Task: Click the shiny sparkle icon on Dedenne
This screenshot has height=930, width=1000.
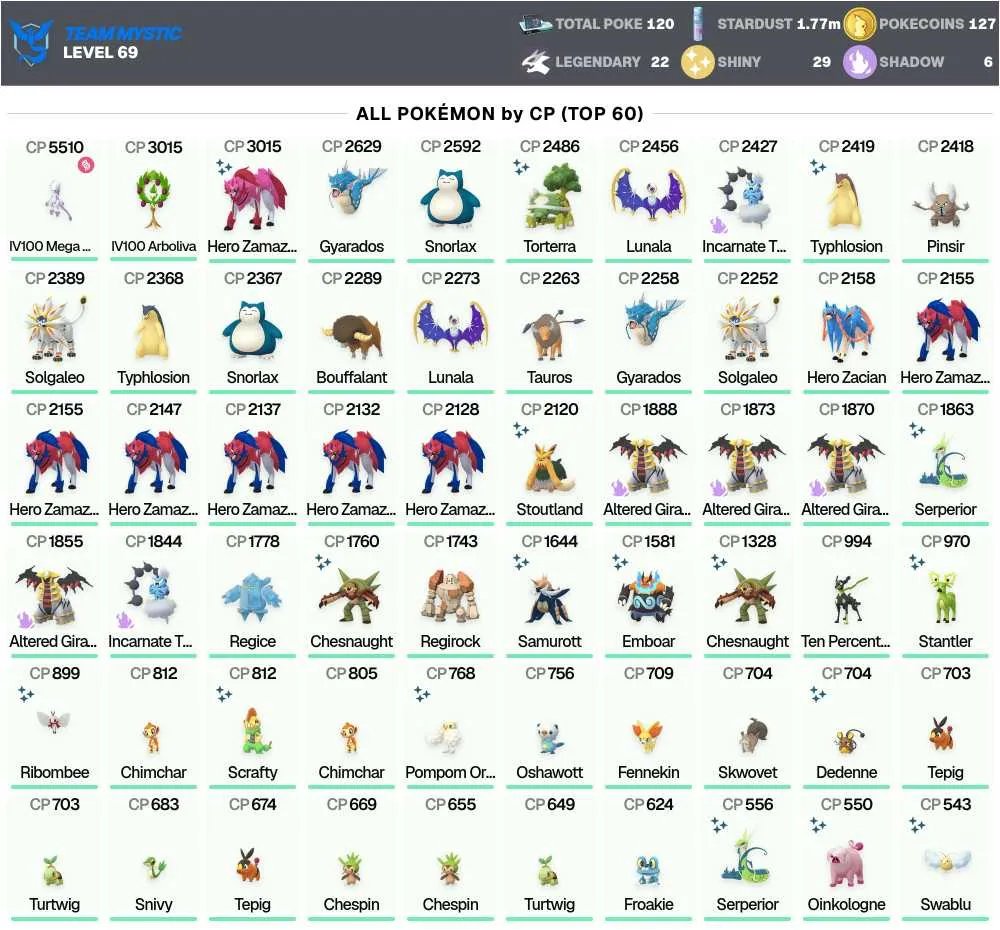Action: pyautogui.click(x=818, y=694)
